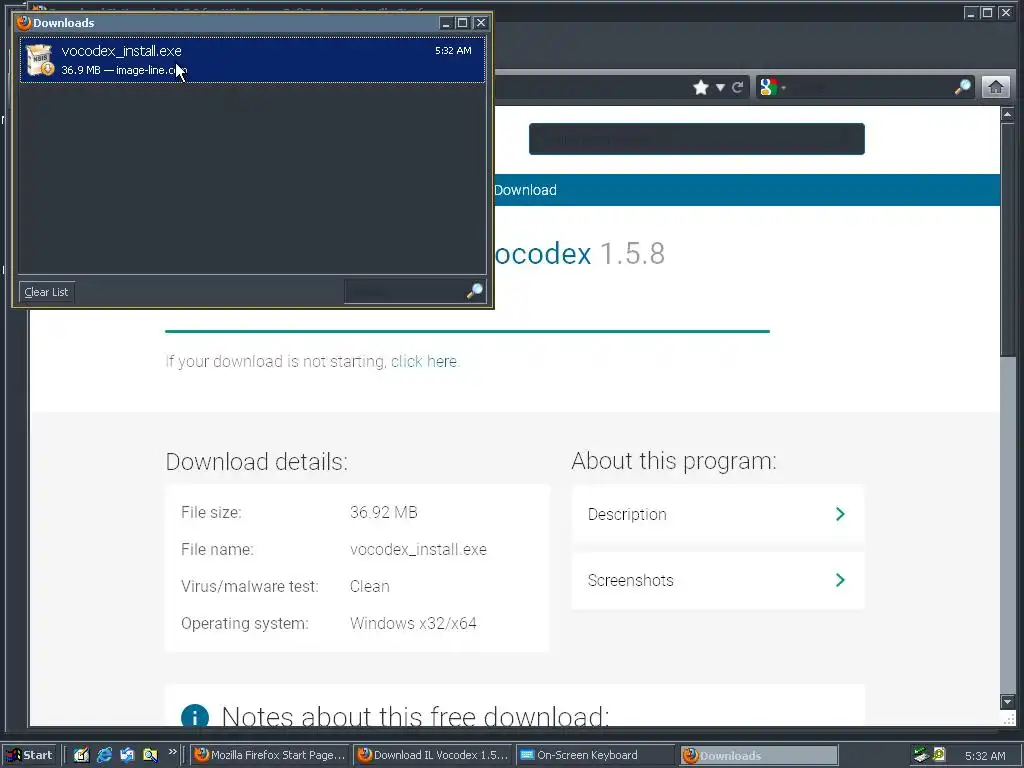Screen dimensions: 1024x768
Task: Expand the quick launch overflow chevron
Action: coord(172,752)
